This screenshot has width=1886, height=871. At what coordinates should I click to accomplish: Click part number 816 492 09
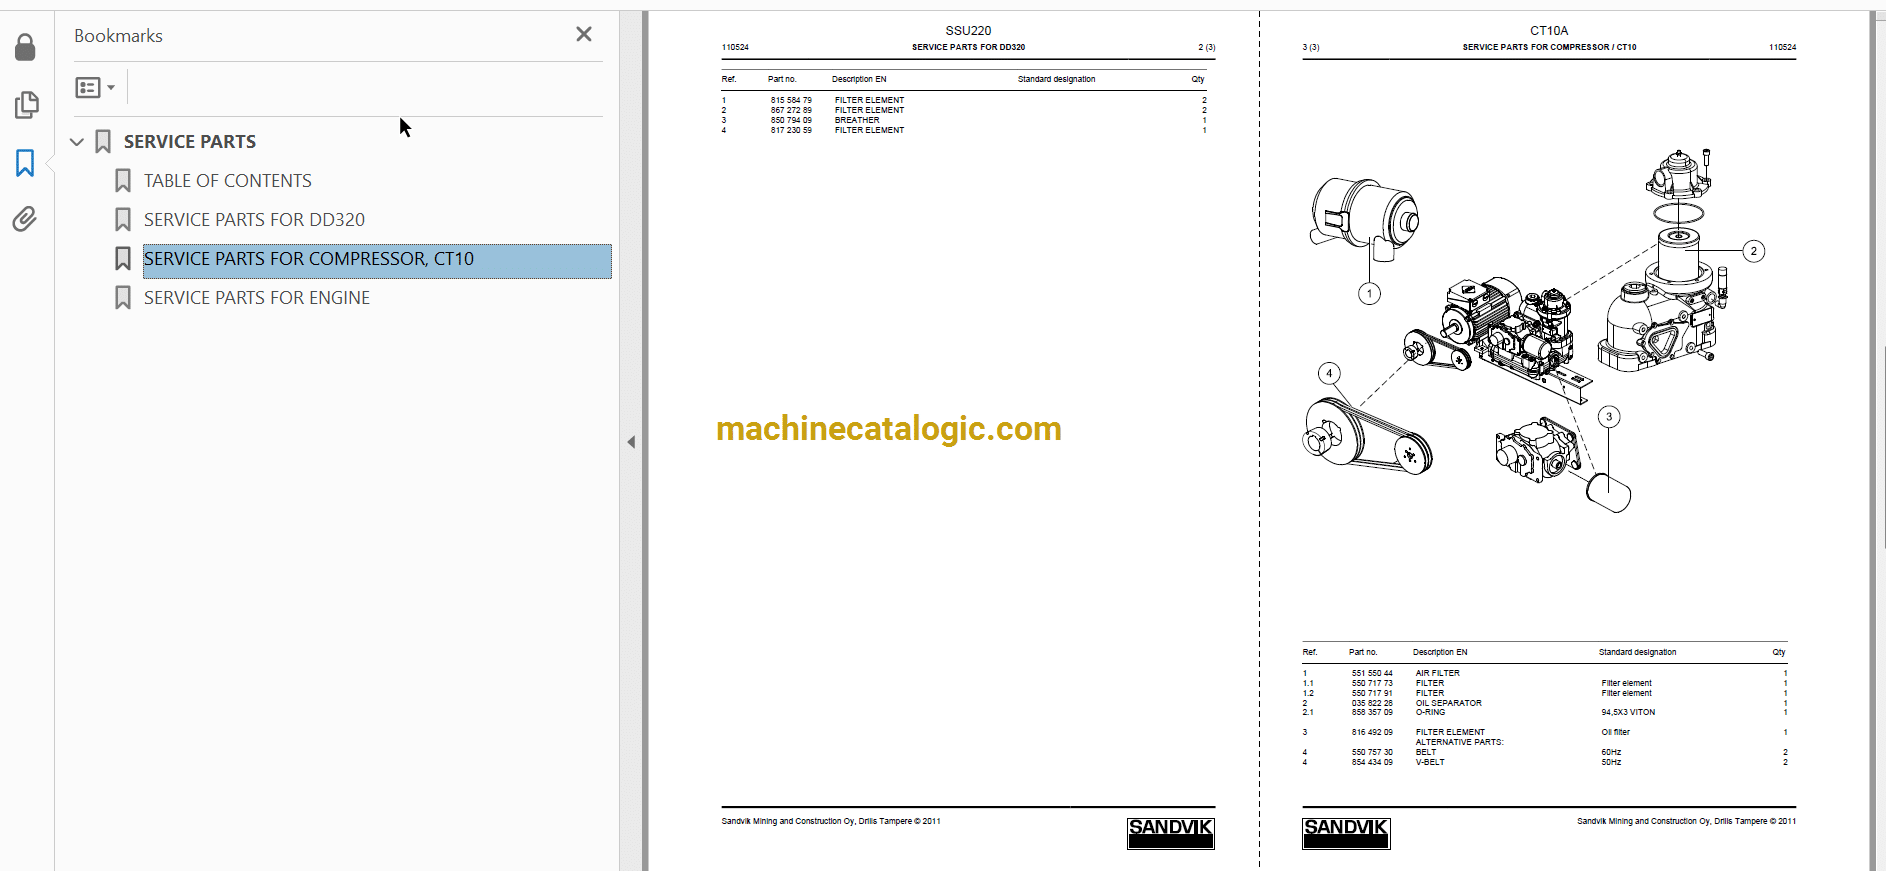(x=1372, y=732)
